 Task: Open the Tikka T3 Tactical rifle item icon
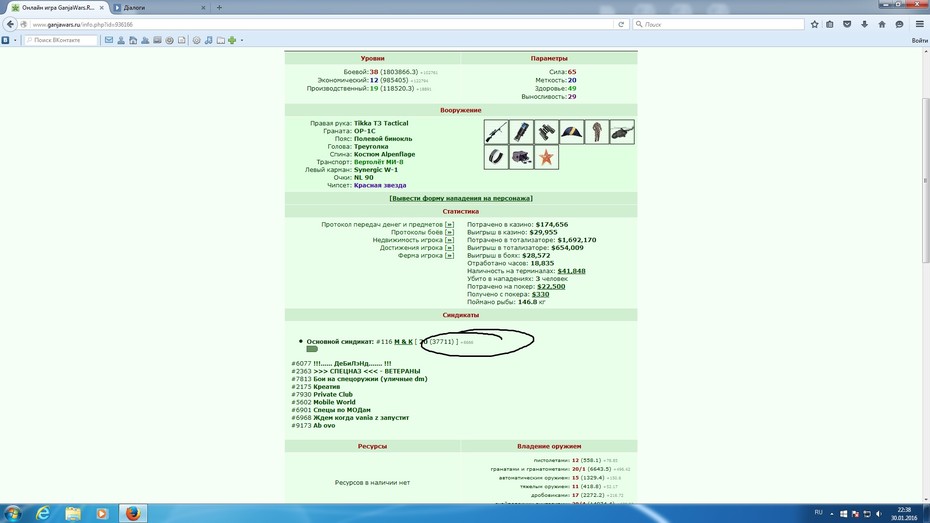tap(496, 132)
